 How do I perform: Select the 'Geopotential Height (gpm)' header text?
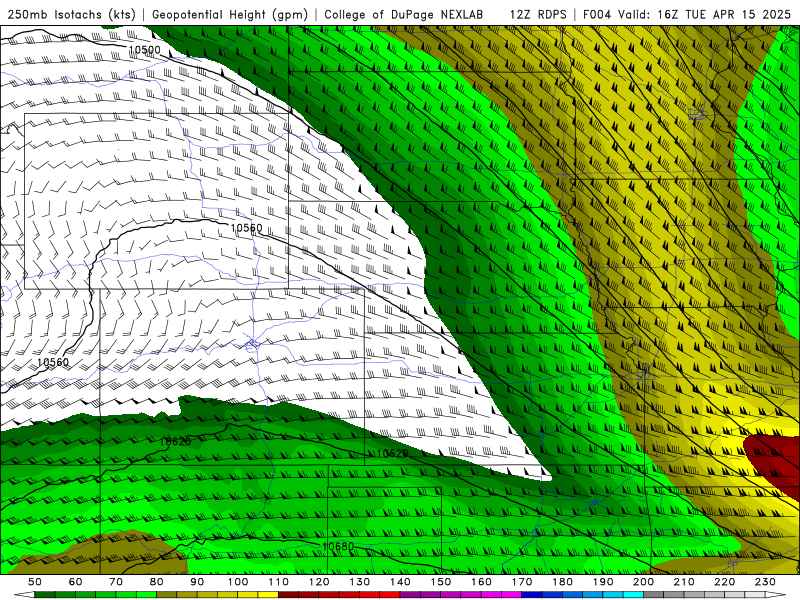point(230,14)
